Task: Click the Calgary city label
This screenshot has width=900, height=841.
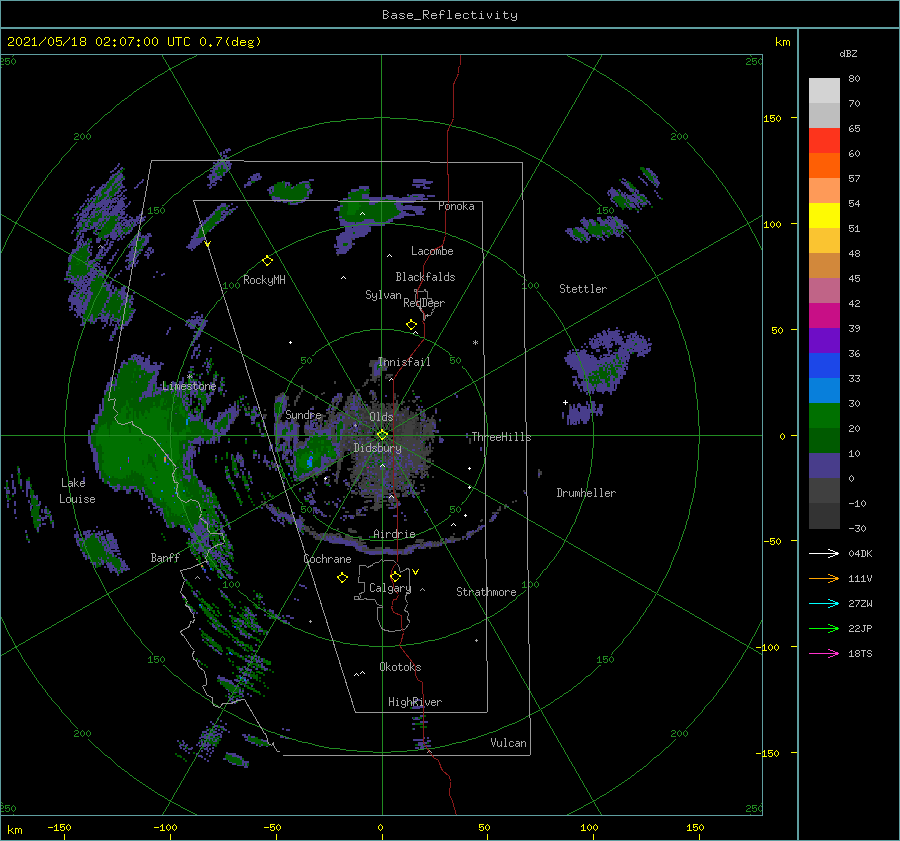Action: pos(390,588)
